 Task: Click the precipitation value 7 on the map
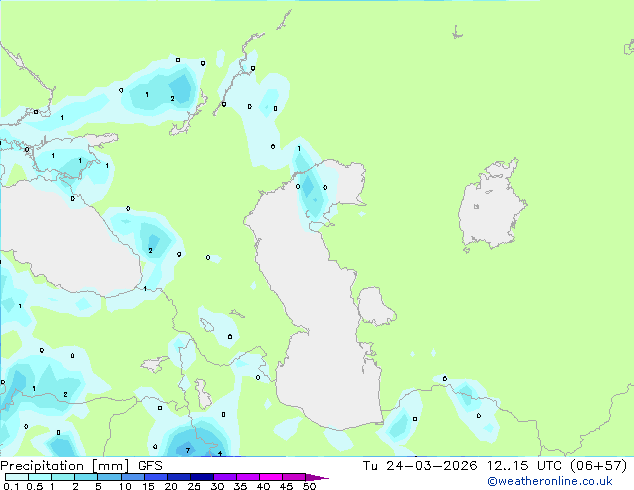point(188,450)
